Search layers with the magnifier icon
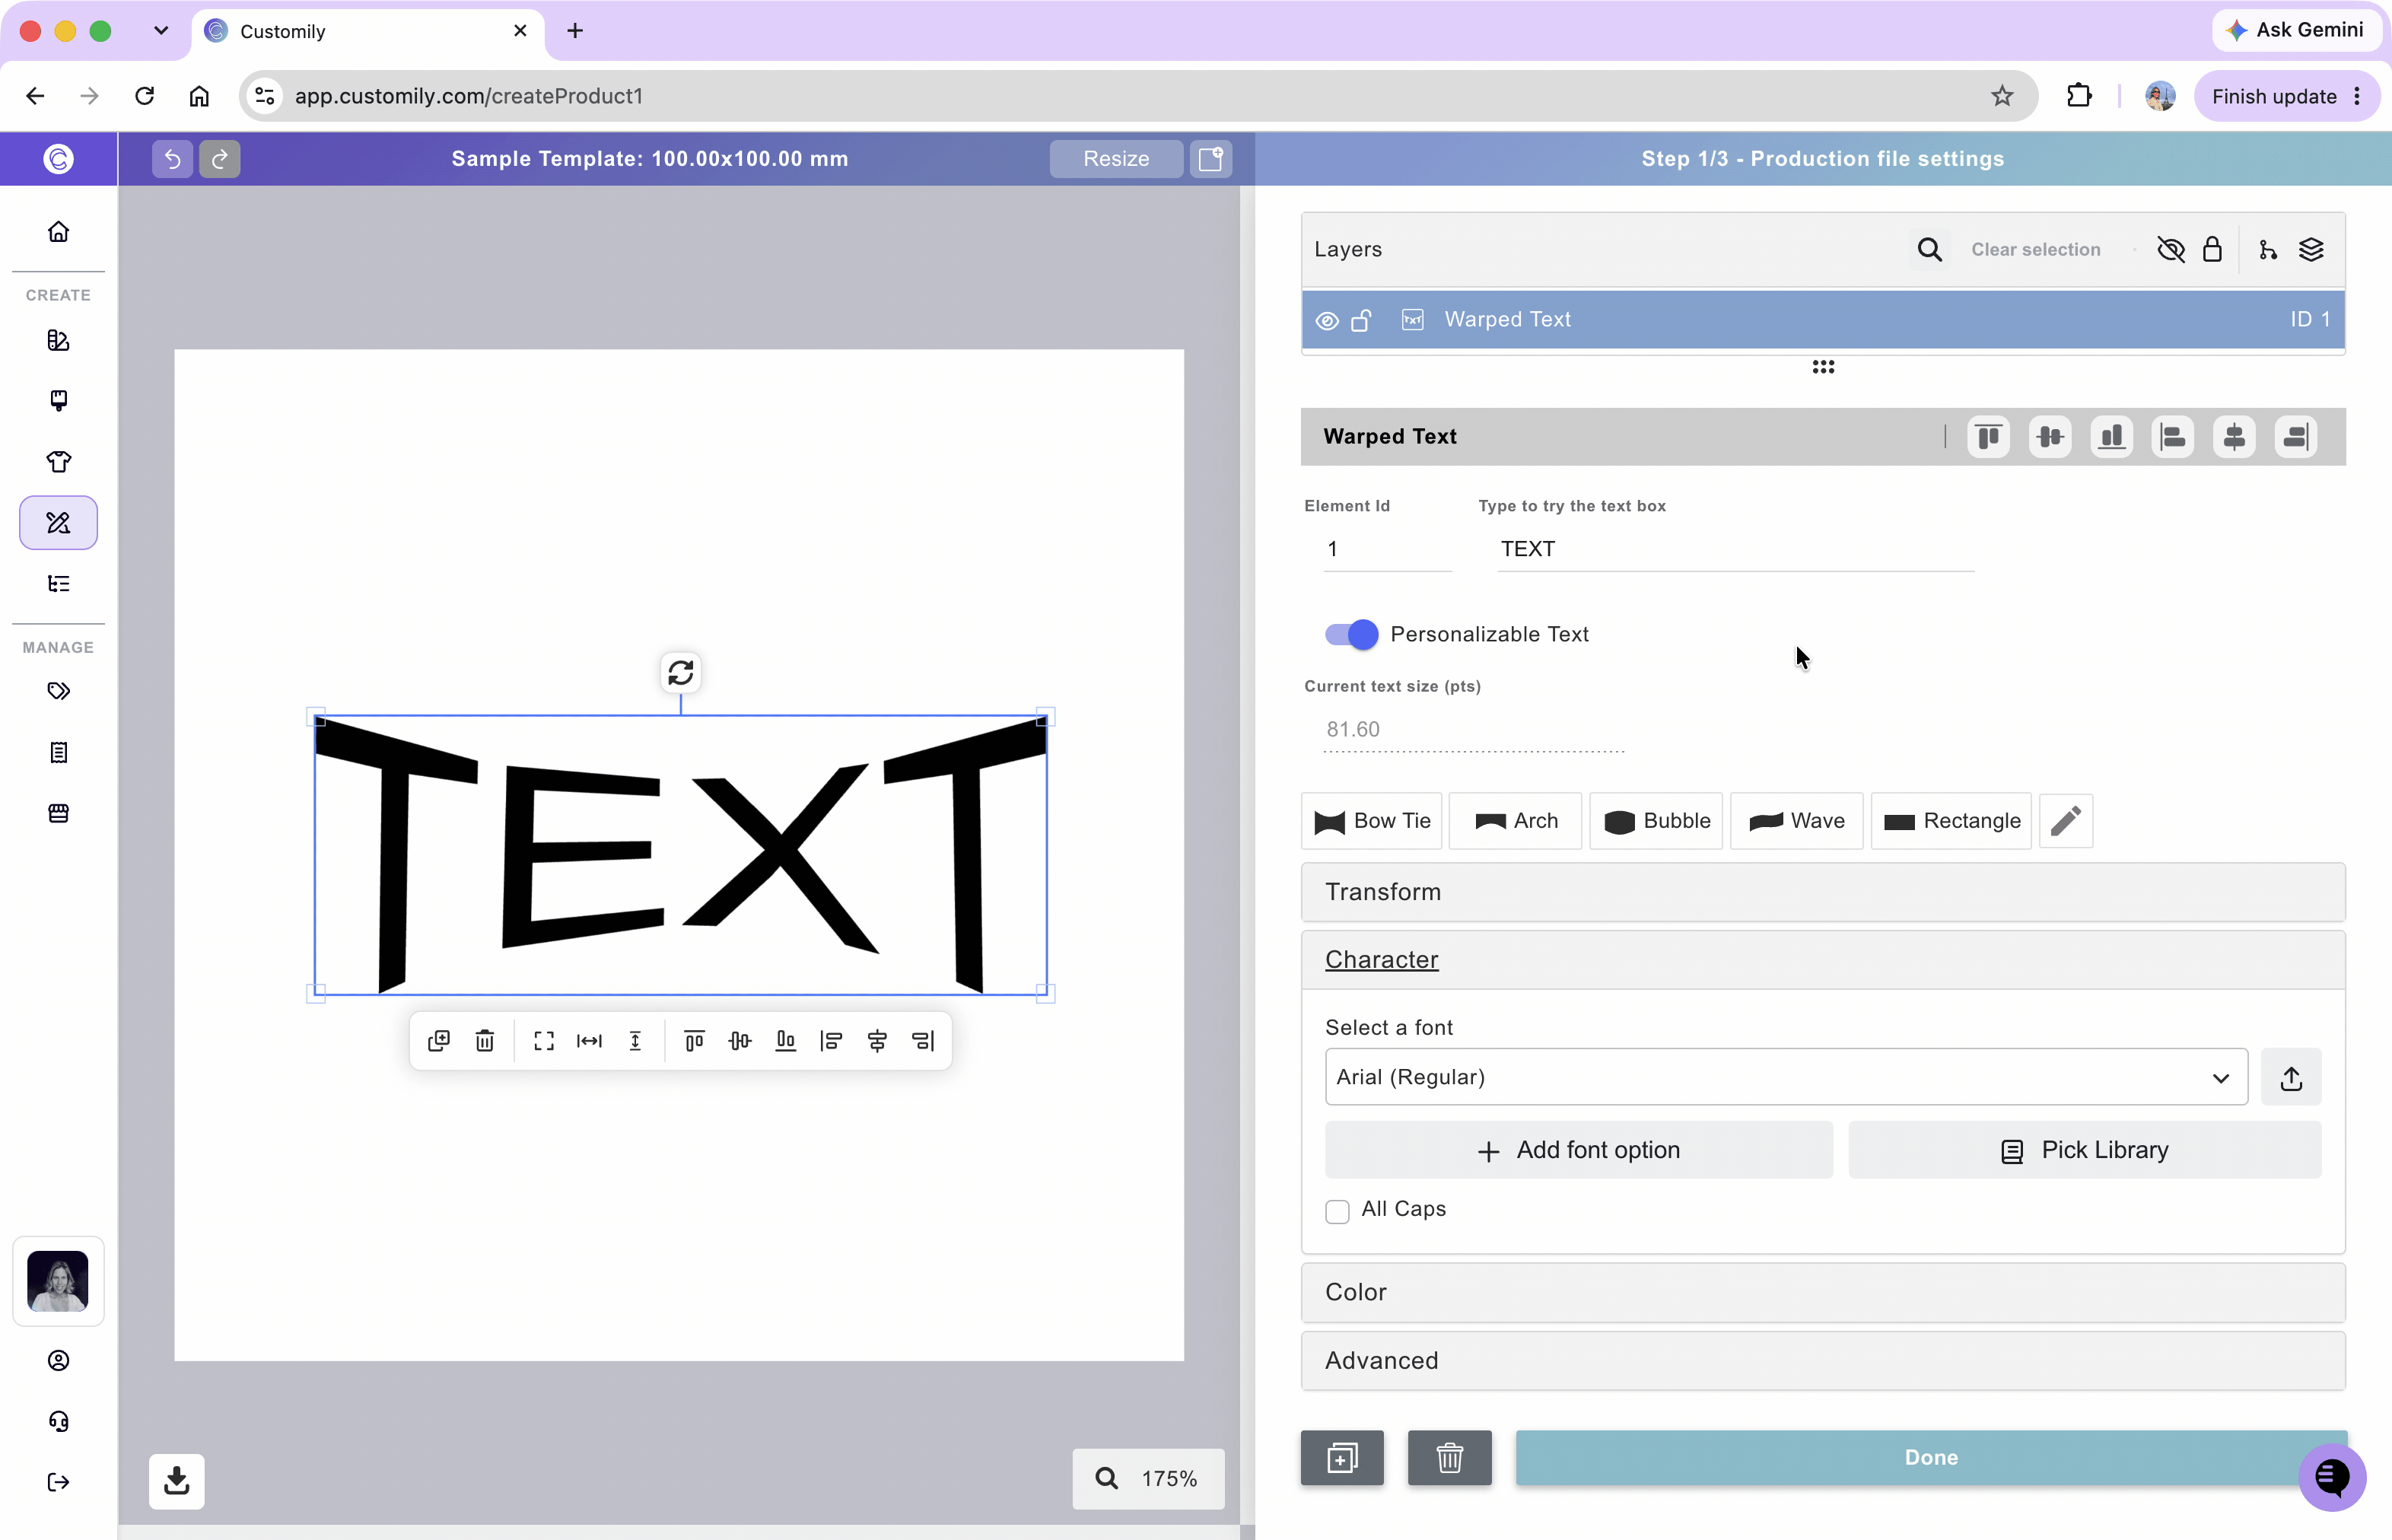Screen dimensions: 2392x1540 click(1930, 250)
